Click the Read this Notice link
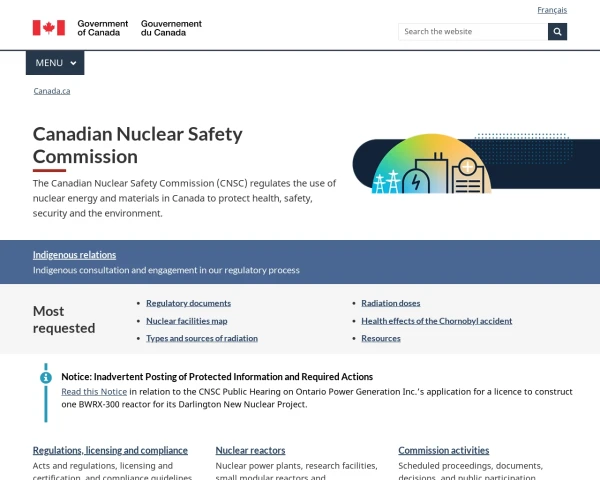600x480 pixels. point(94,392)
